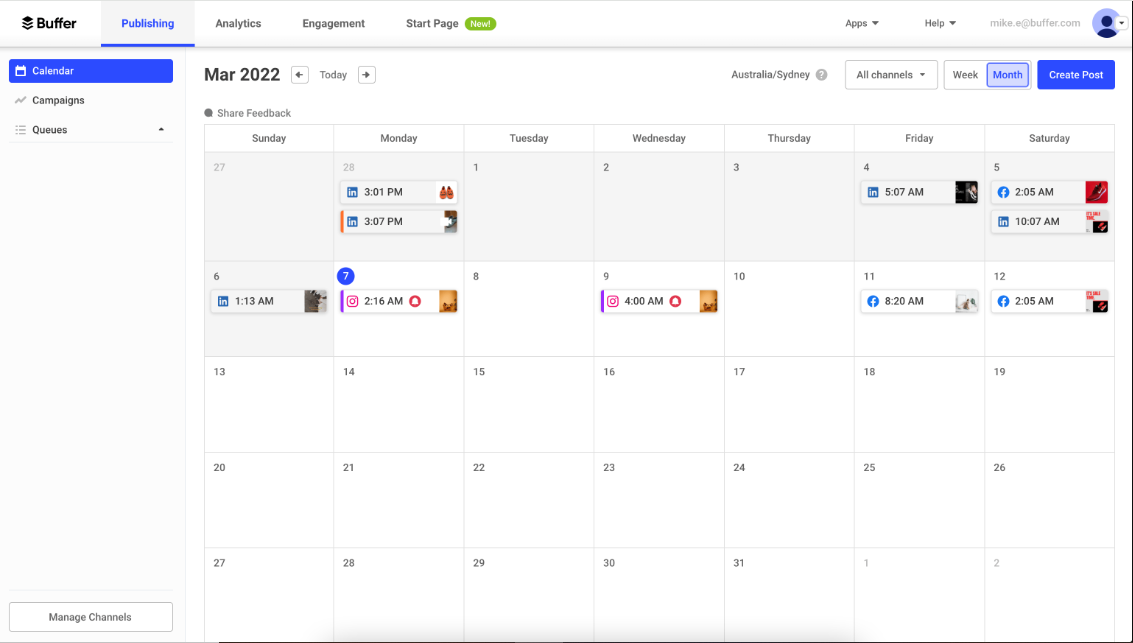1133x643 pixels.
Task: Click the date 31 cell
Action: click(789, 595)
